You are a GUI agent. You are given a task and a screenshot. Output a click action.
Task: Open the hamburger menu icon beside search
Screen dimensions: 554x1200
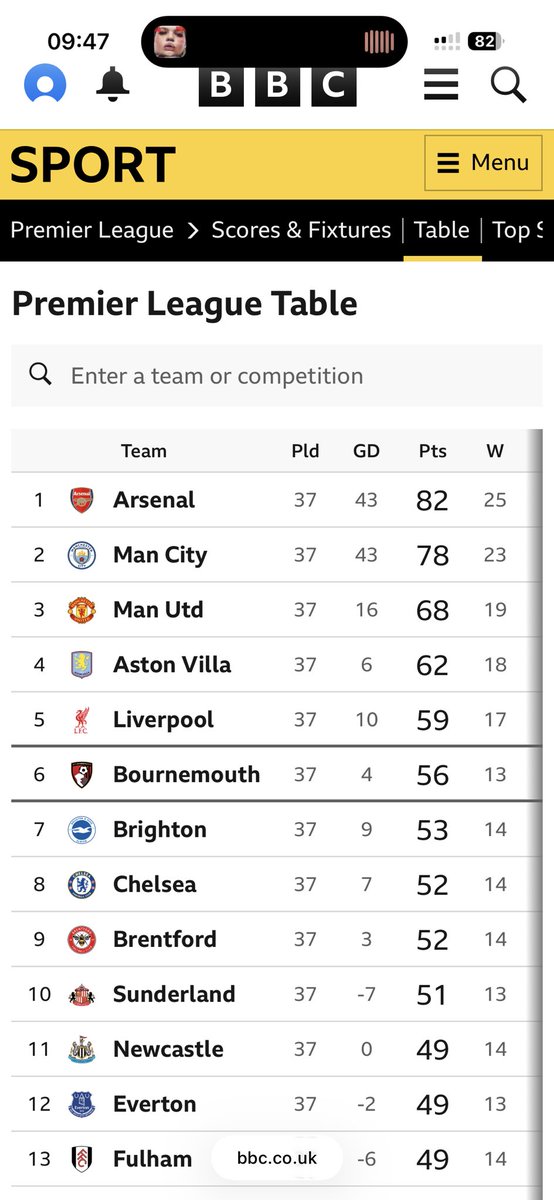point(441,85)
